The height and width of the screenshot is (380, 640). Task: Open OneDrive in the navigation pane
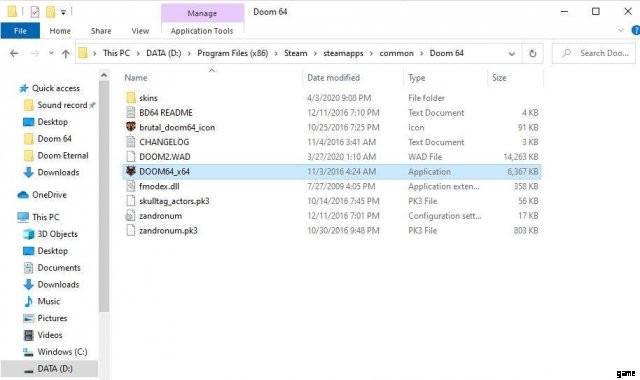point(49,195)
